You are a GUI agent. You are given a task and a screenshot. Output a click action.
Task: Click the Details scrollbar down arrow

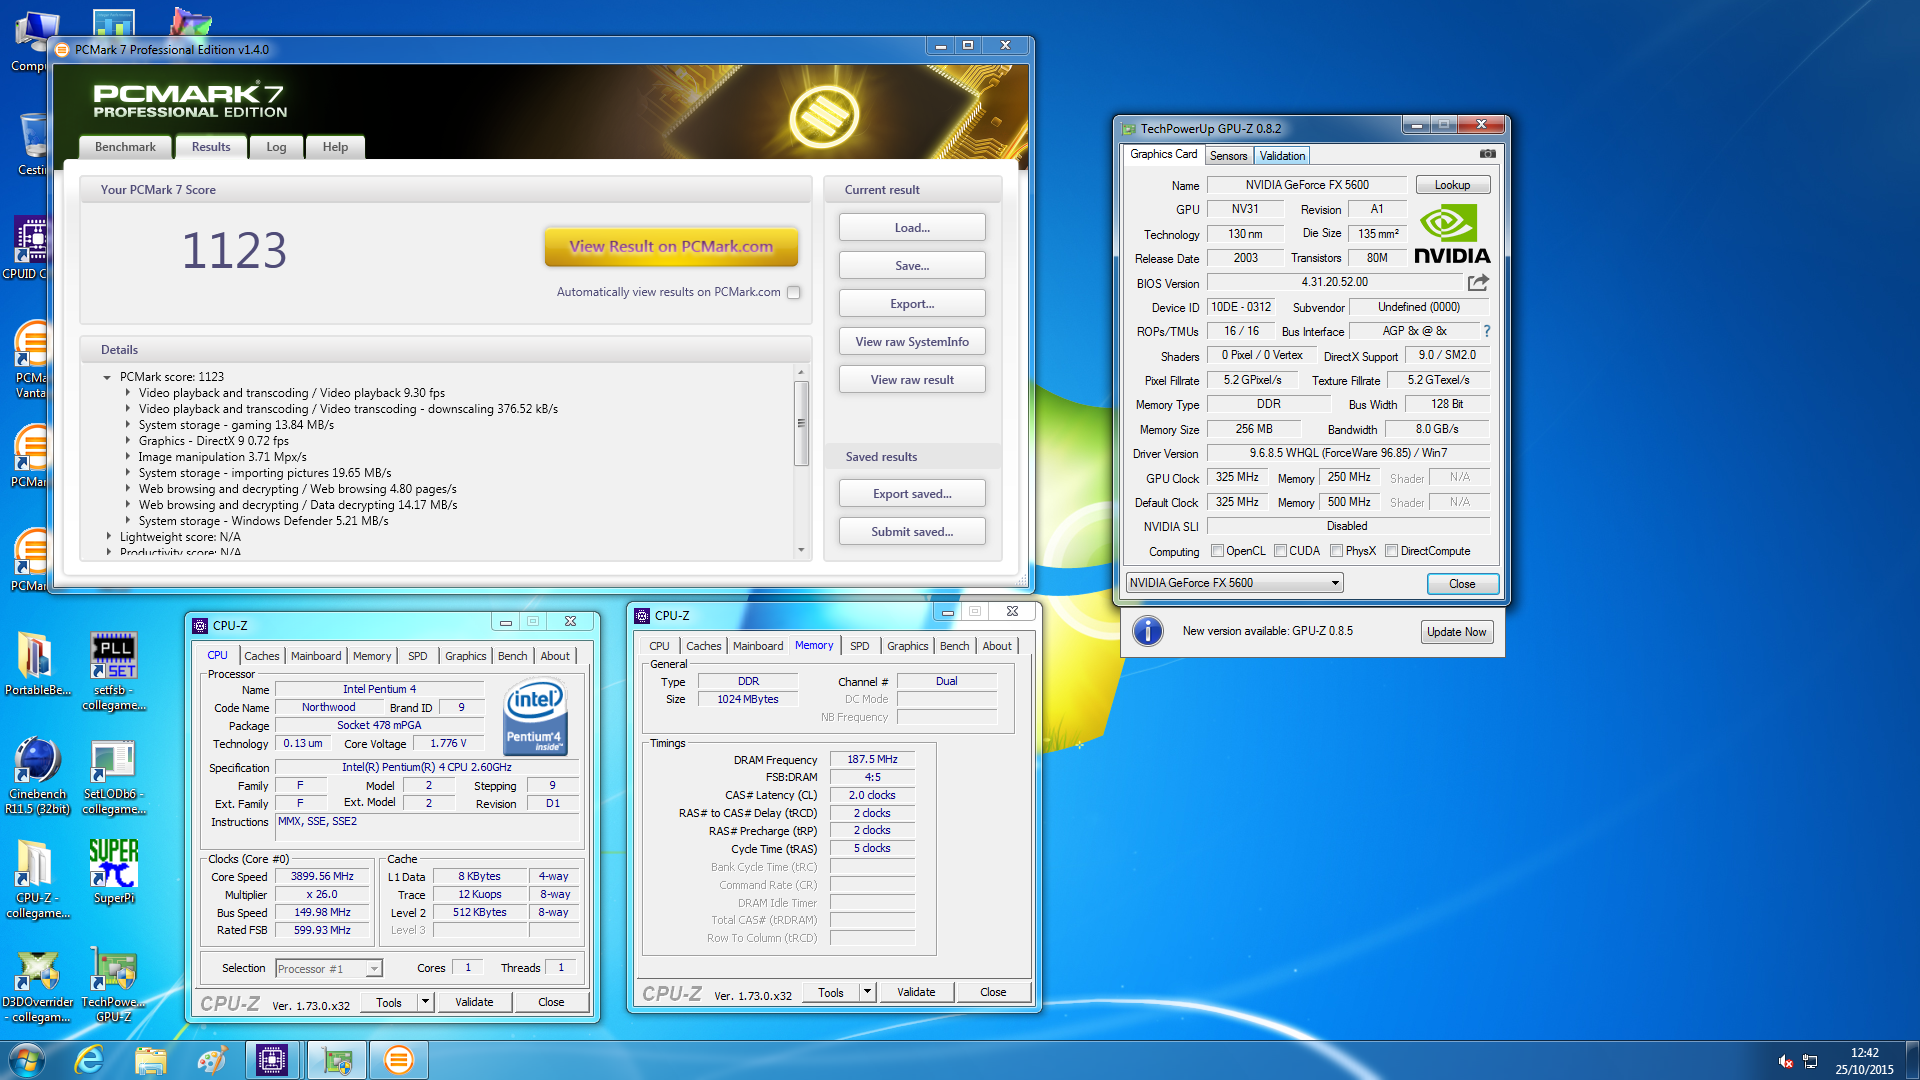[x=801, y=550]
